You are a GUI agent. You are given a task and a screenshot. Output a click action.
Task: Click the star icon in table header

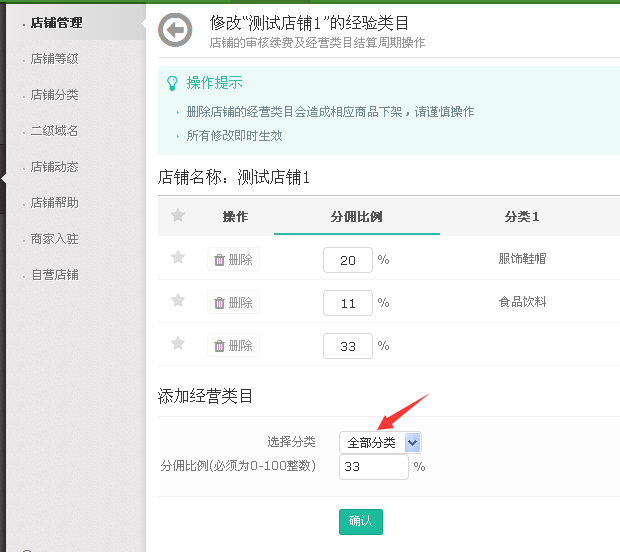click(178, 216)
